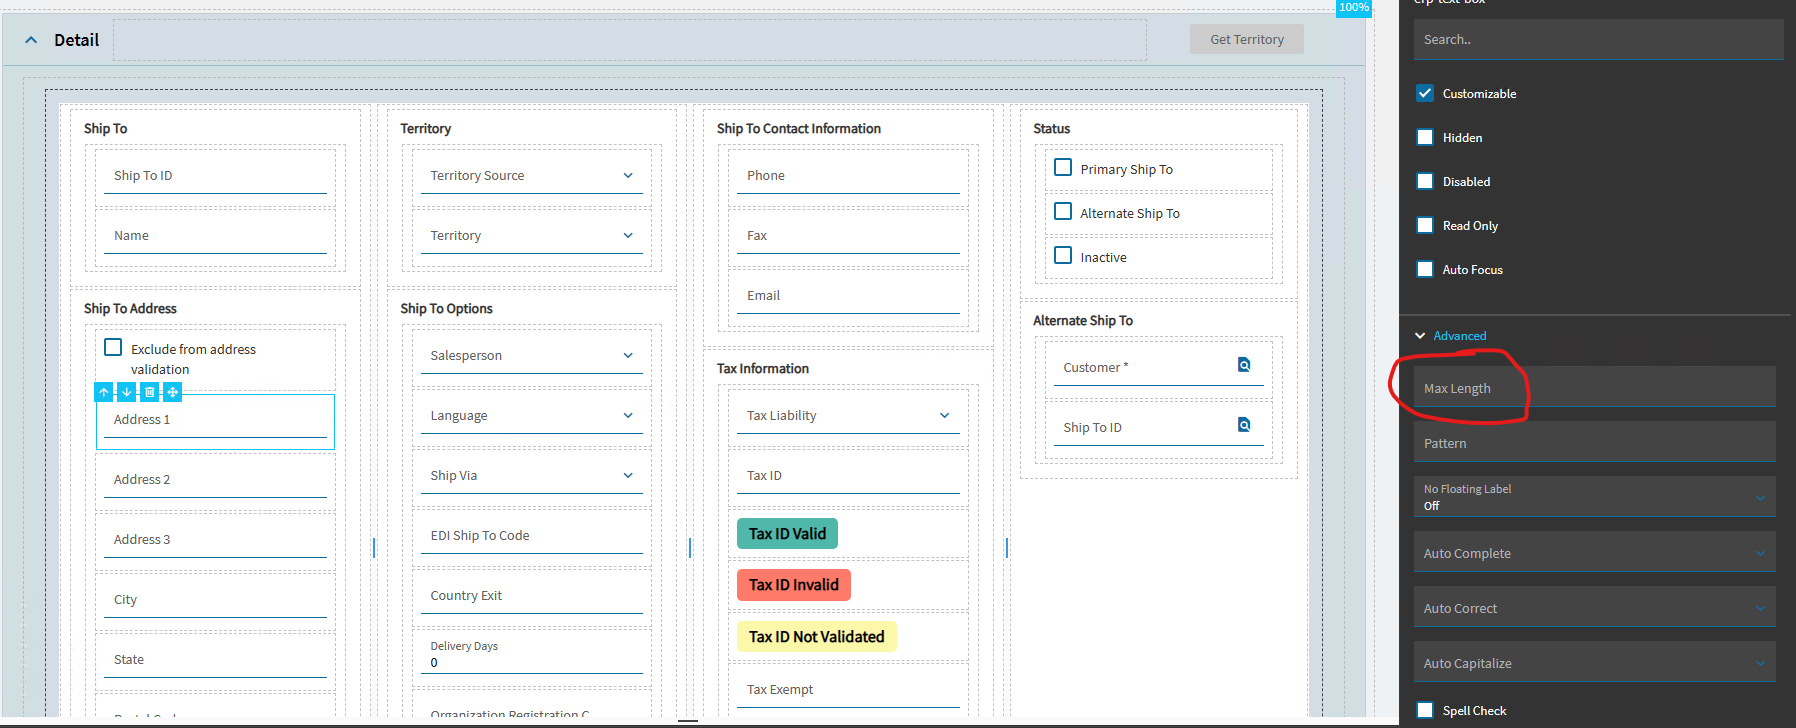Click the move down arrow above Address 1
Image resolution: width=1796 pixels, height=728 pixels.
(x=127, y=392)
